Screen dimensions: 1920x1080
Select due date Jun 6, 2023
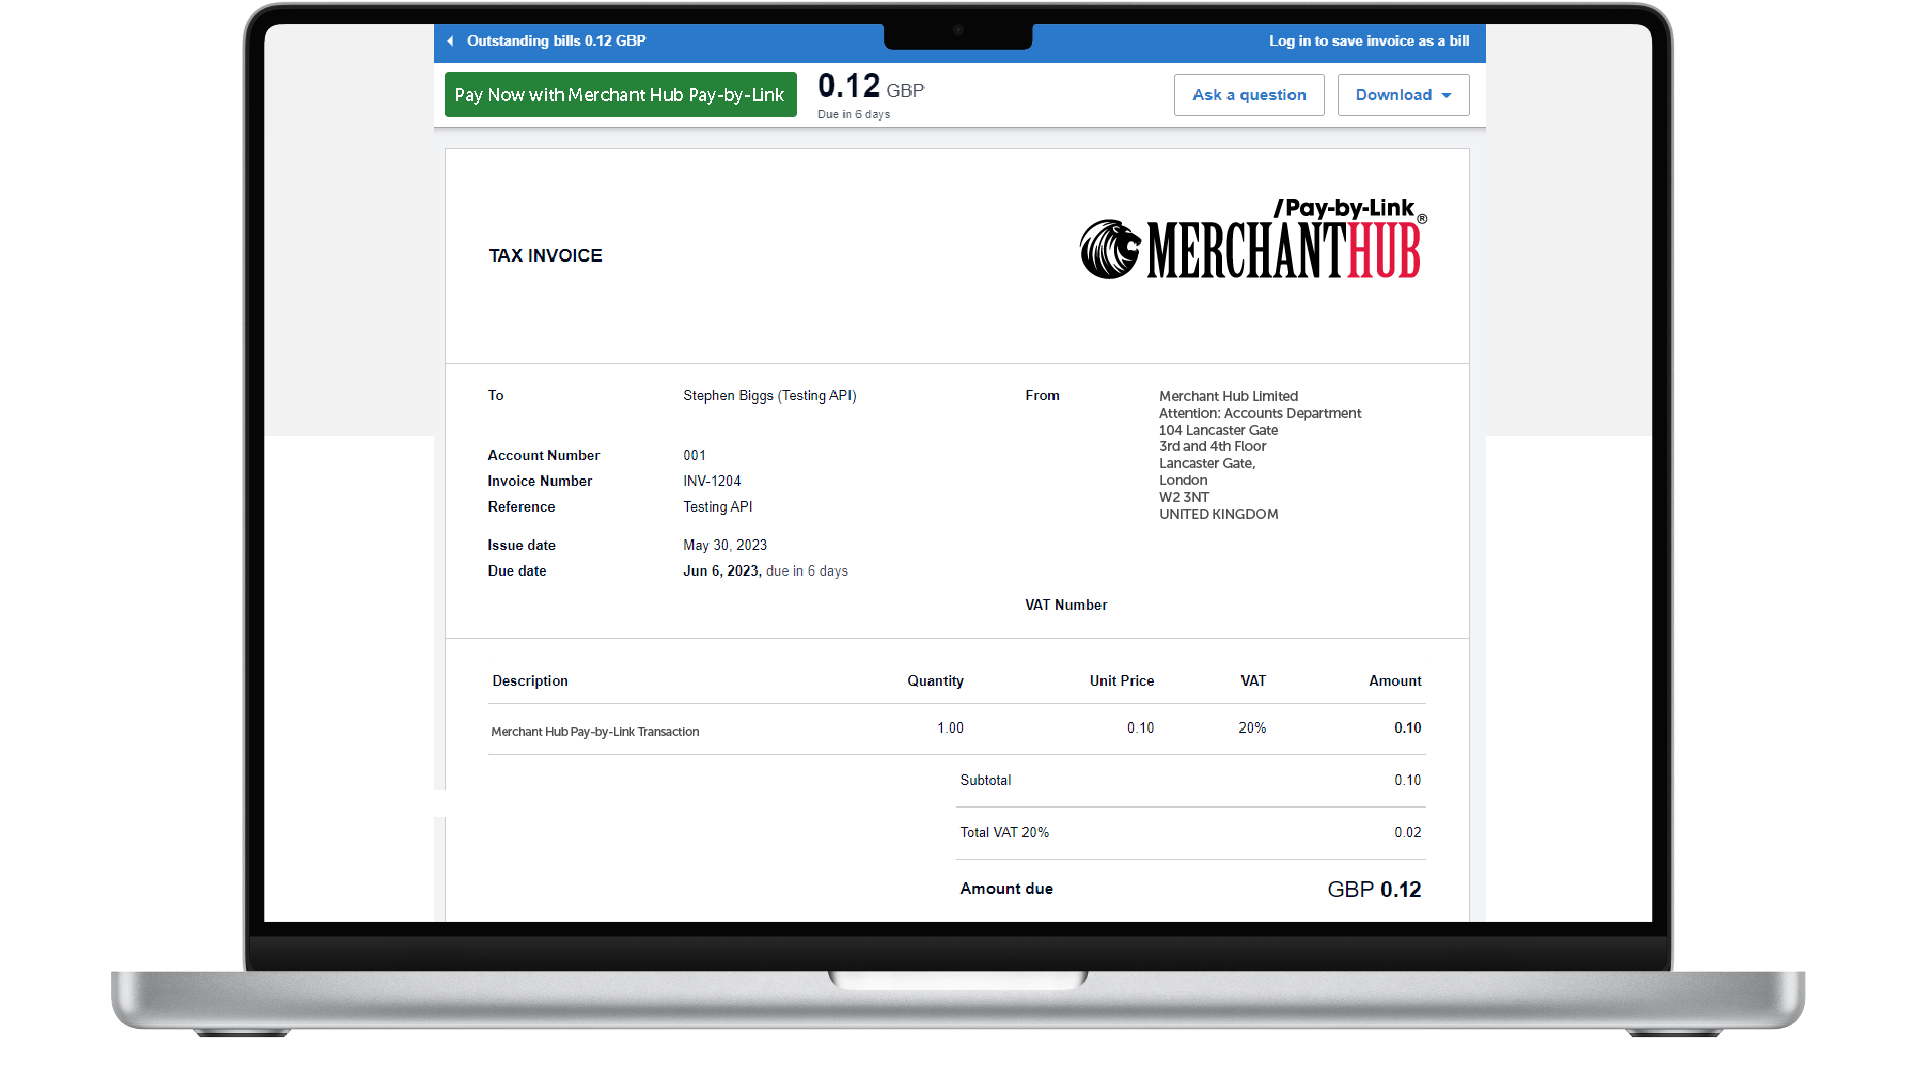coord(721,571)
